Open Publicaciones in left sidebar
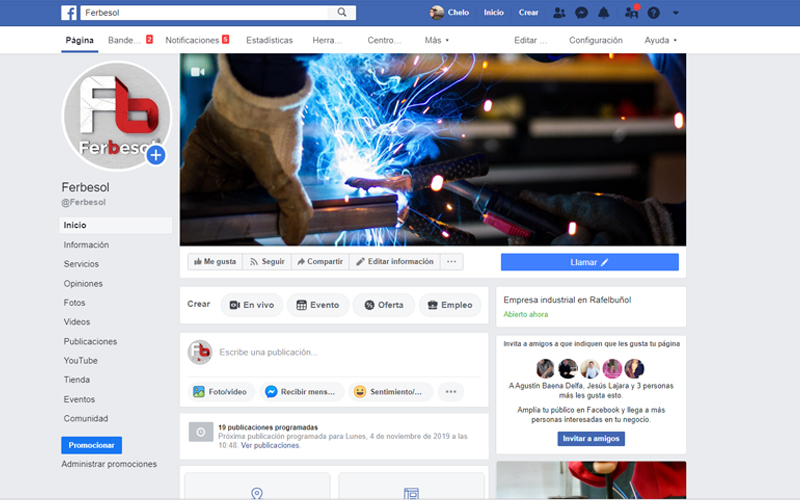Image resolution: width=800 pixels, height=500 pixels. click(x=90, y=341)
